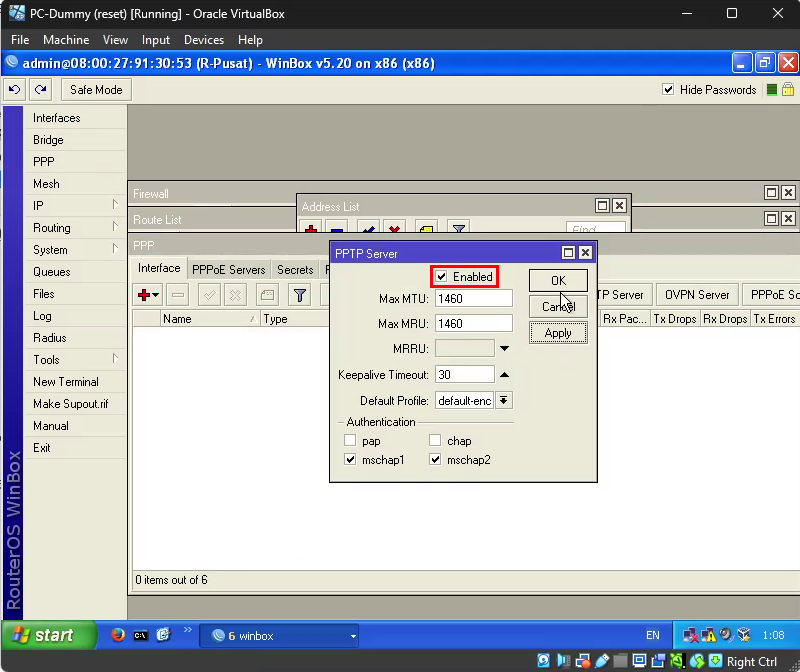Click Cancel in PPTP Server dialog
Viewport: 800px width, 672px height.
click(x=558, y=307)
